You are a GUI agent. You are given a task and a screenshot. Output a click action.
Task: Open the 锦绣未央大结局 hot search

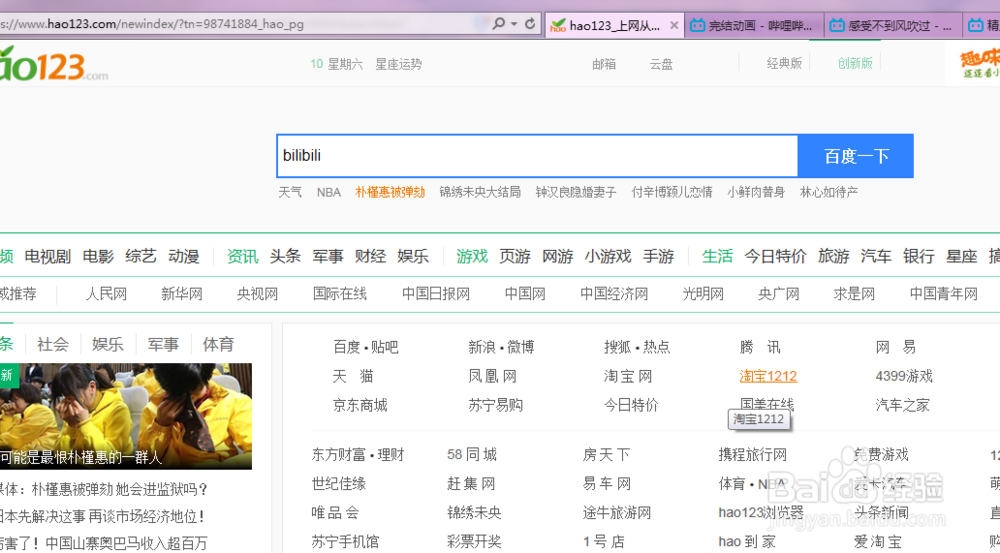[480, 192]
